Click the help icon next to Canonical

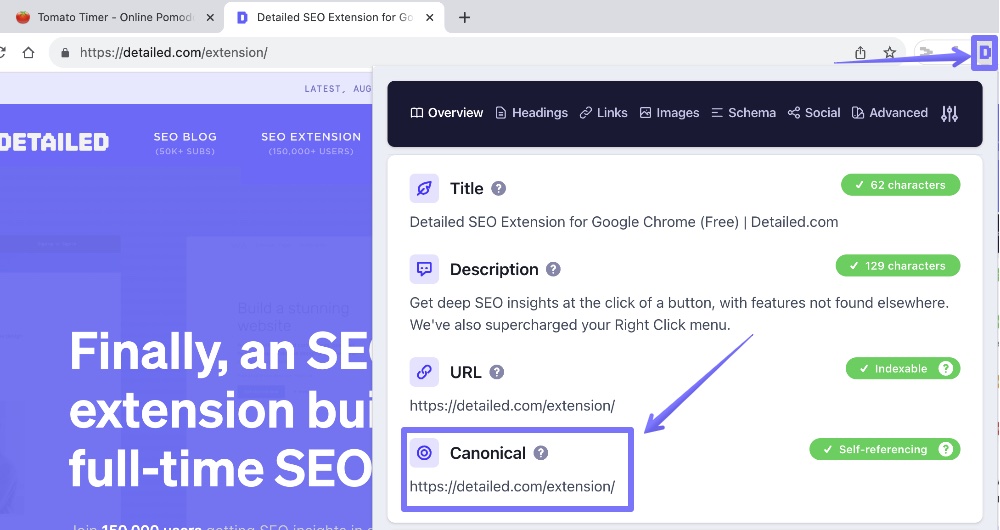point(541,453)
